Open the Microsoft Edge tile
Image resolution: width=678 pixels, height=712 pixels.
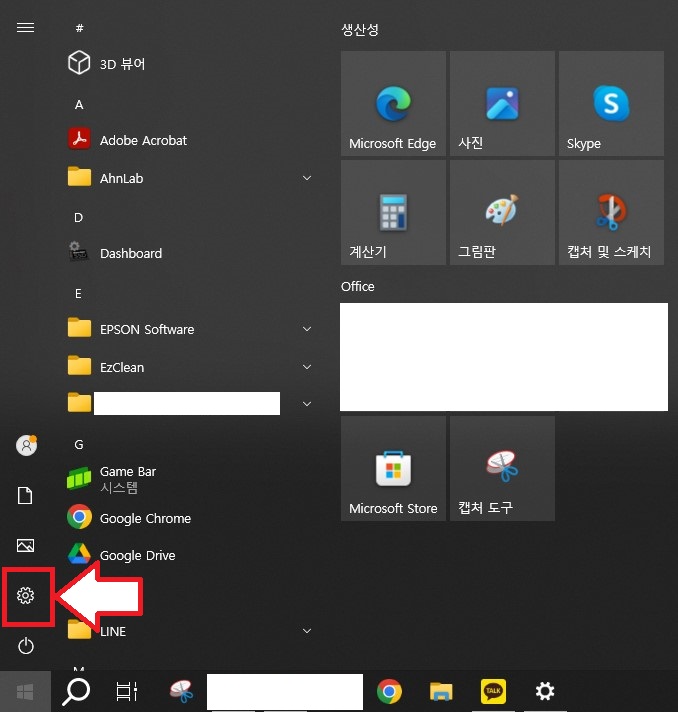point(393,104)
